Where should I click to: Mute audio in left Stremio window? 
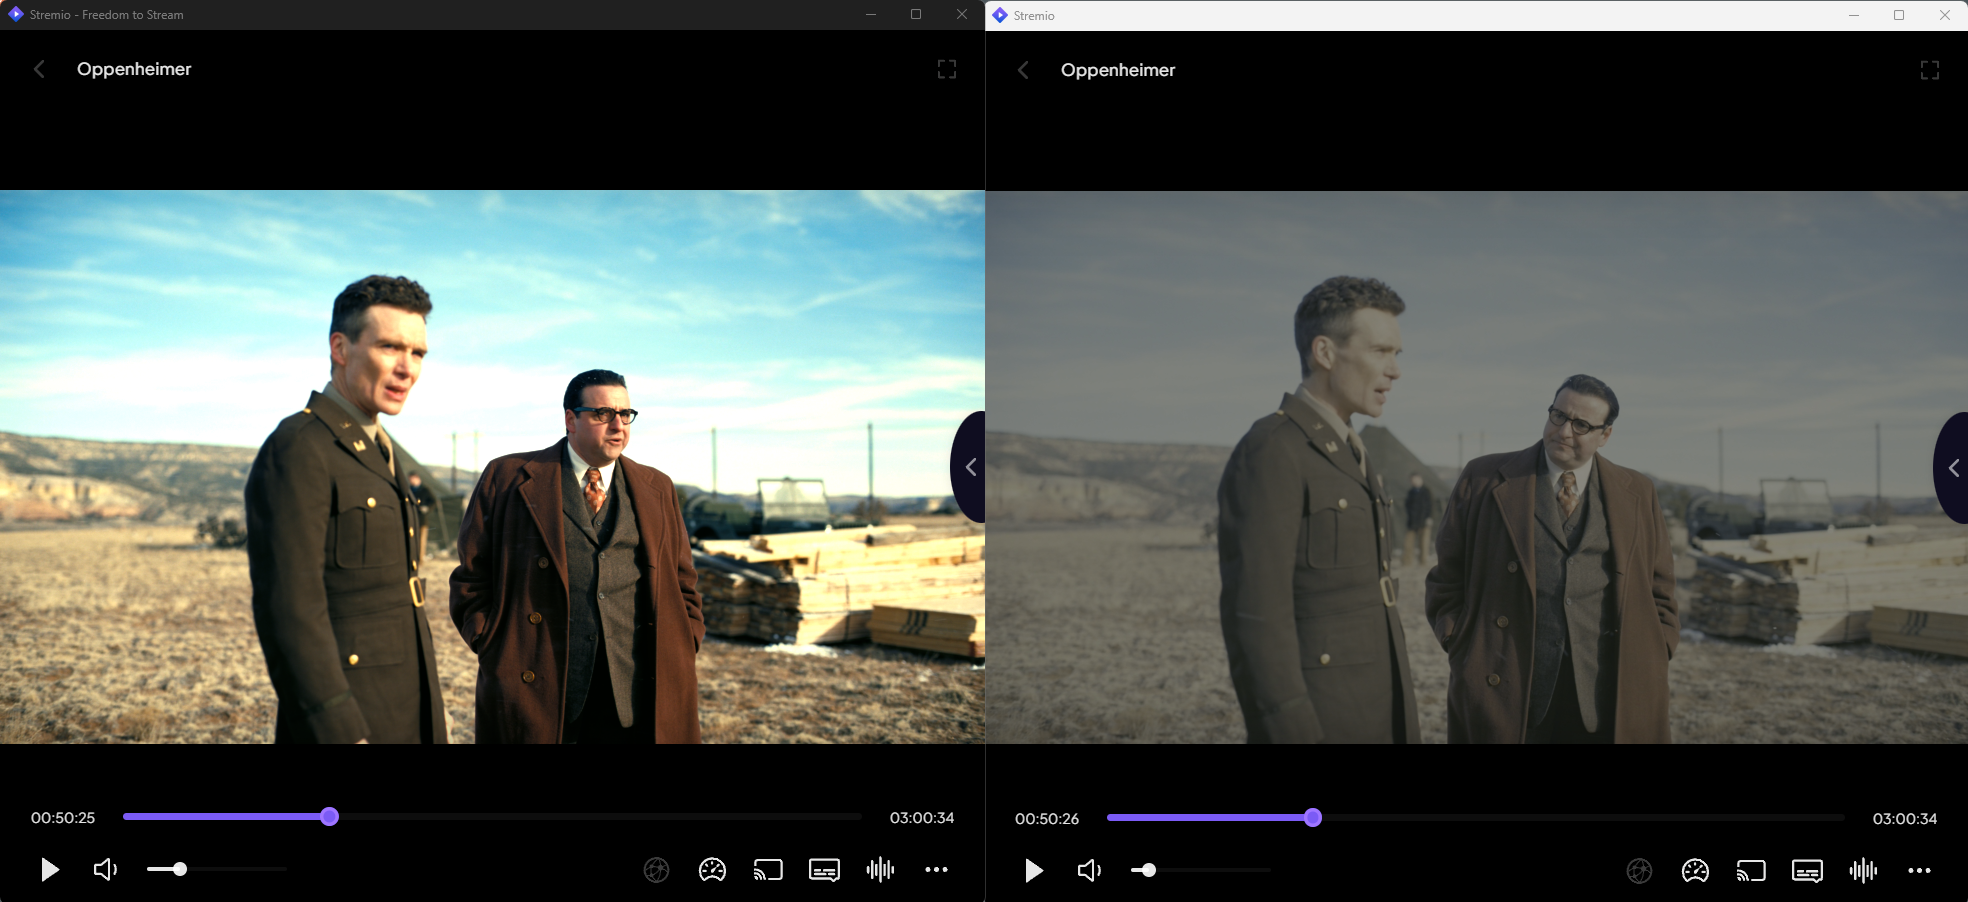click(x=105, y=870)
